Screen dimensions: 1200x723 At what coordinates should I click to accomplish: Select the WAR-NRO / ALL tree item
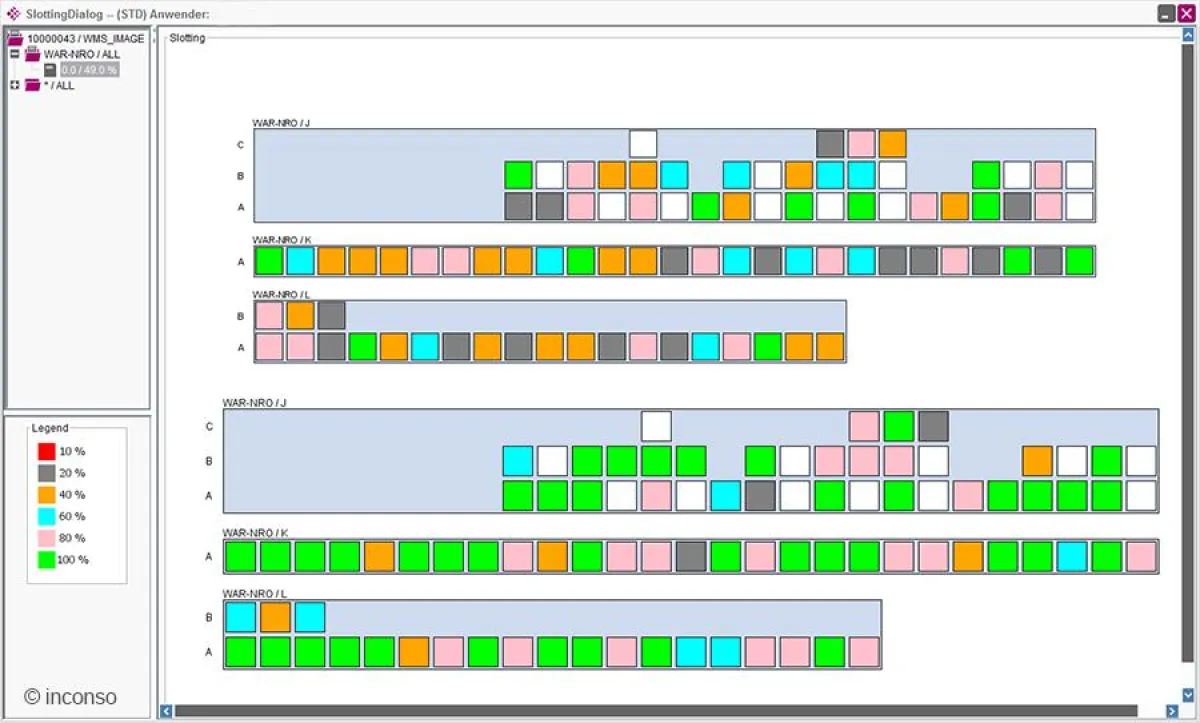point(83,53)
